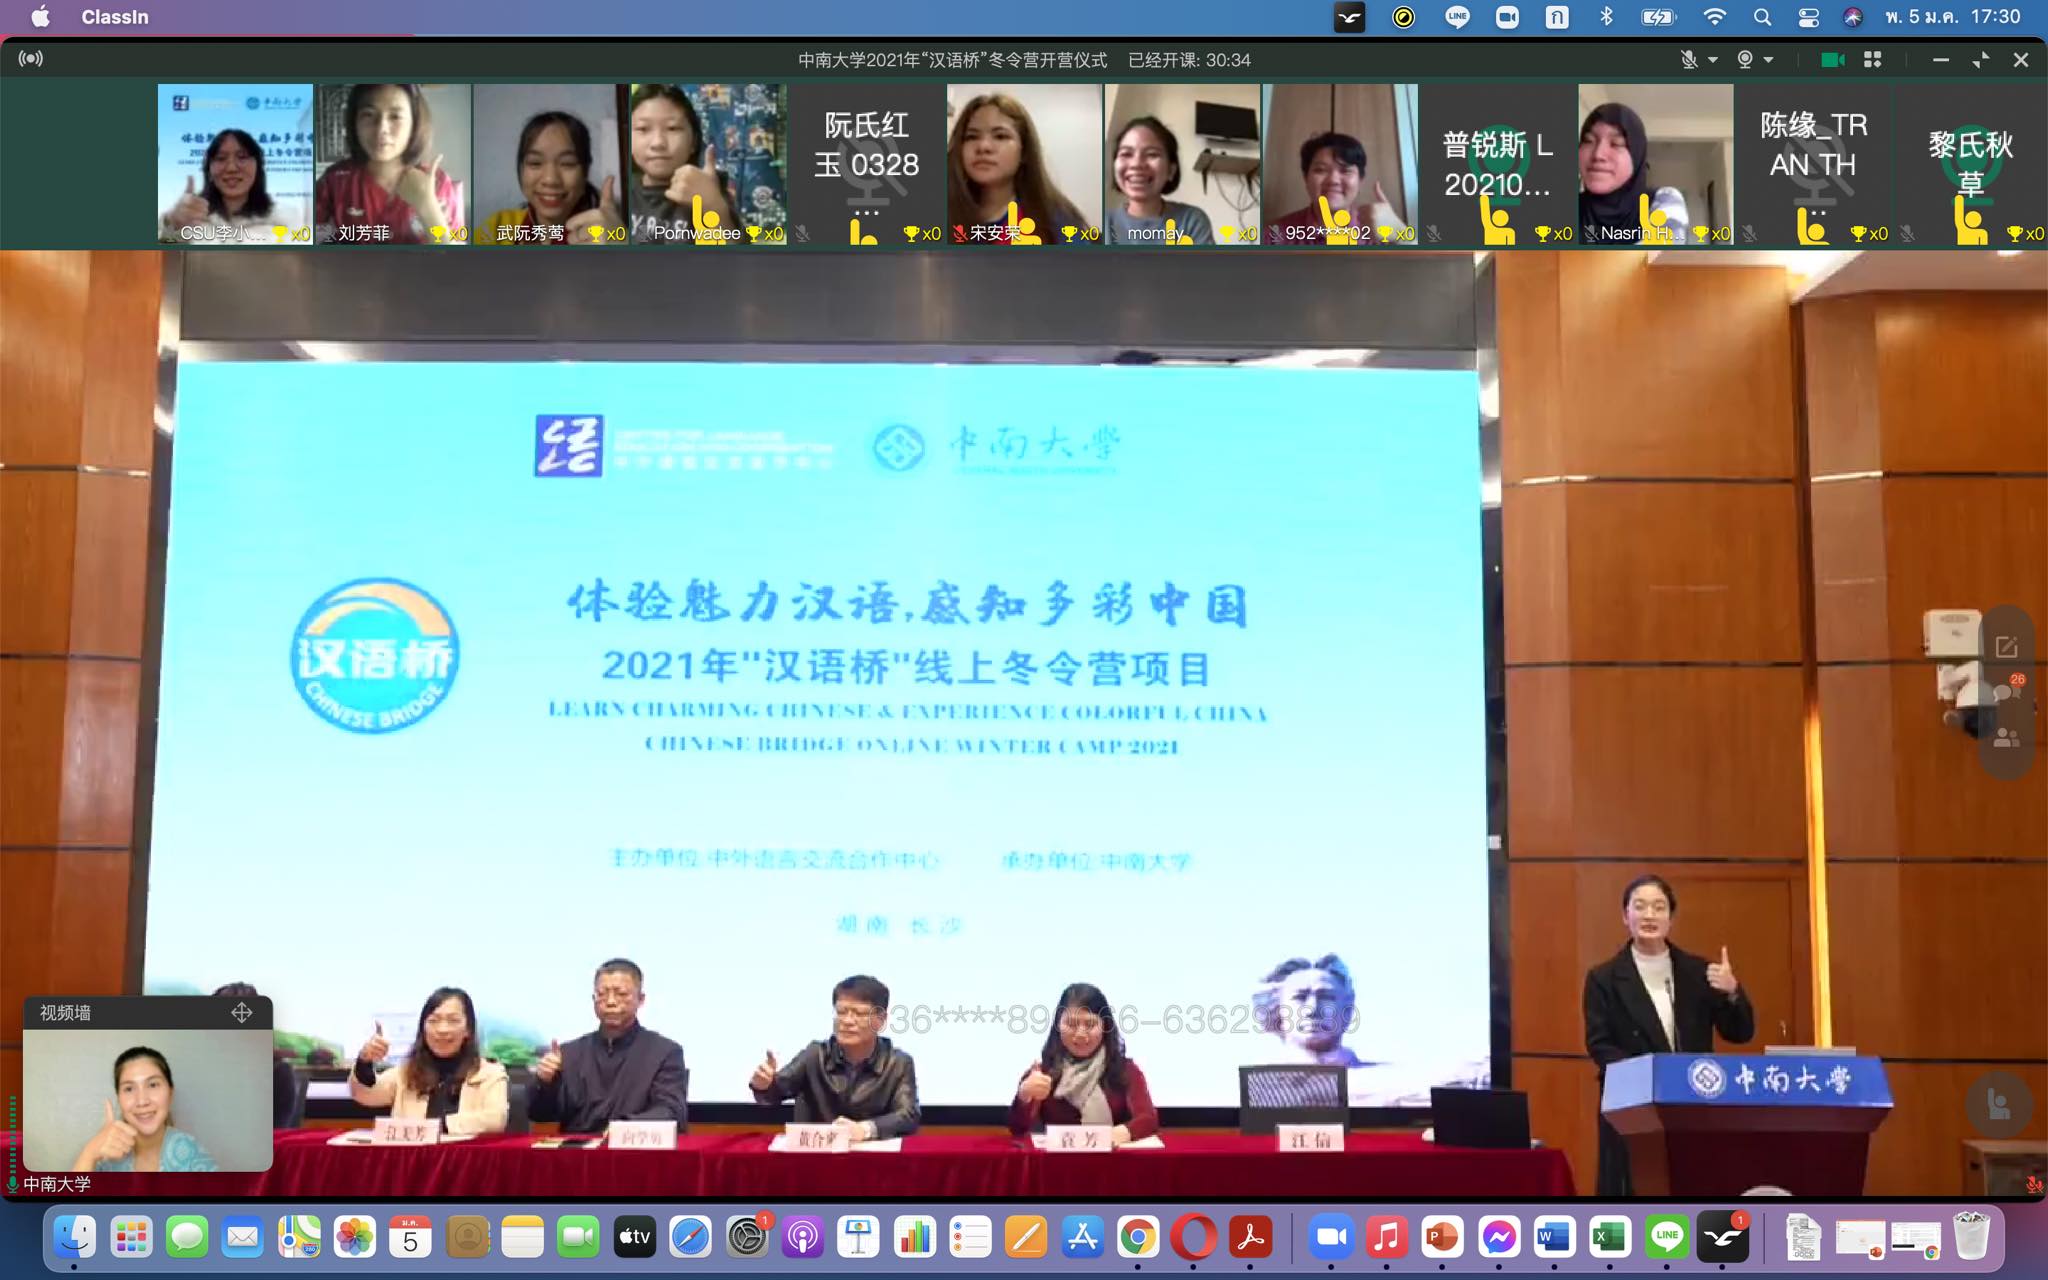Expand the camera options dropdown arrow
Image resolution: width=2048 pixels, height=1280 pixels.
[1769, 60]
